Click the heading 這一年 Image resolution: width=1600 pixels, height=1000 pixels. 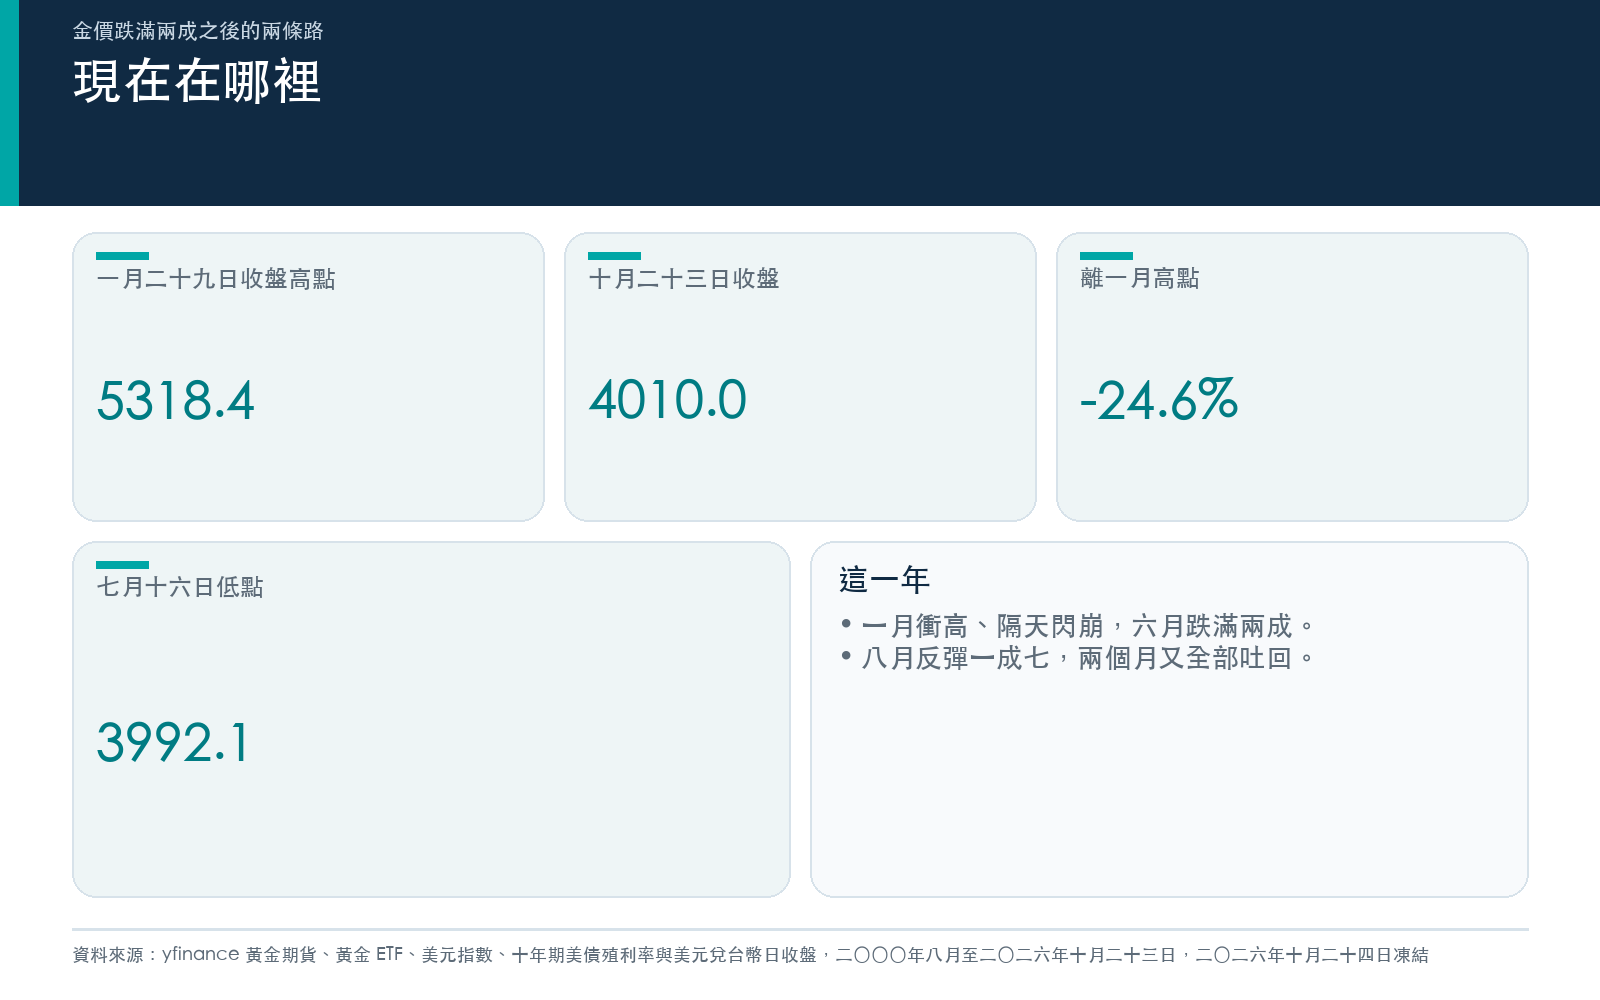coord(885,580)
